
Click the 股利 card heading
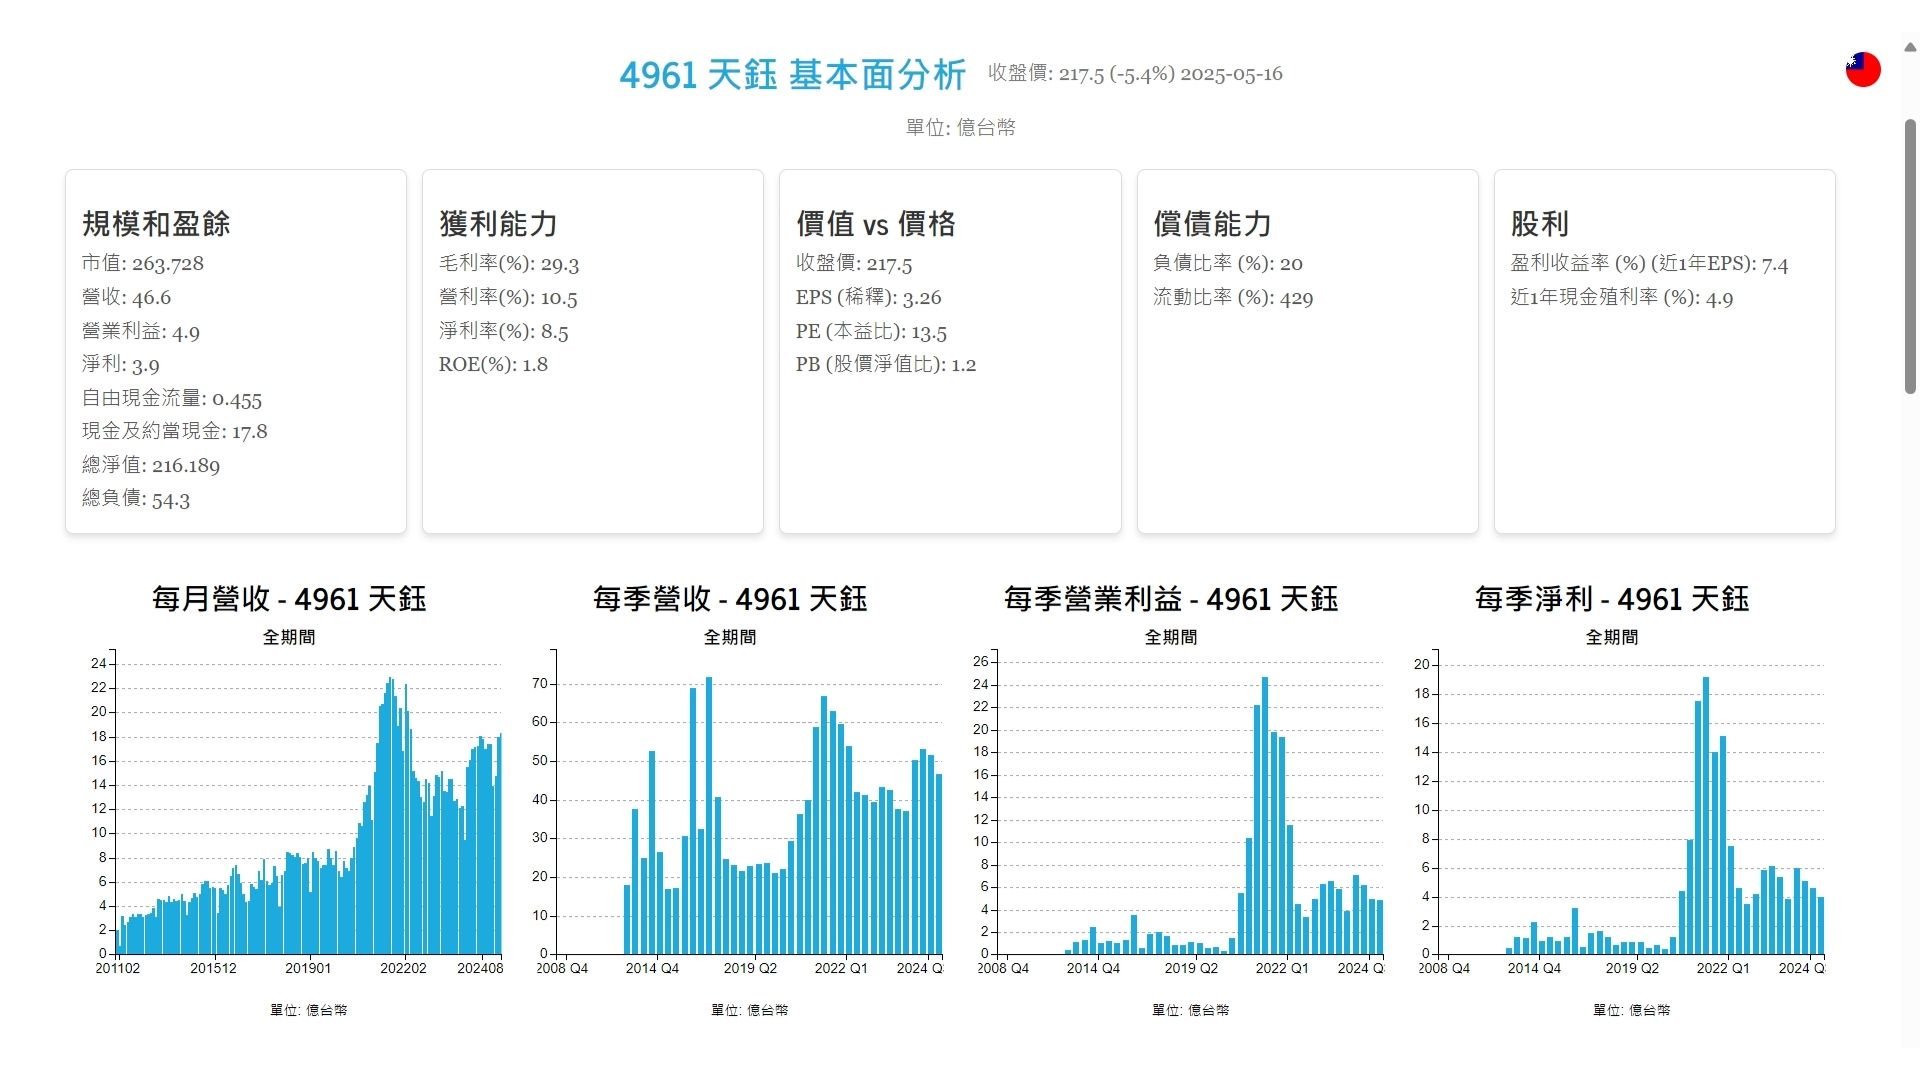coord(1539,224)
